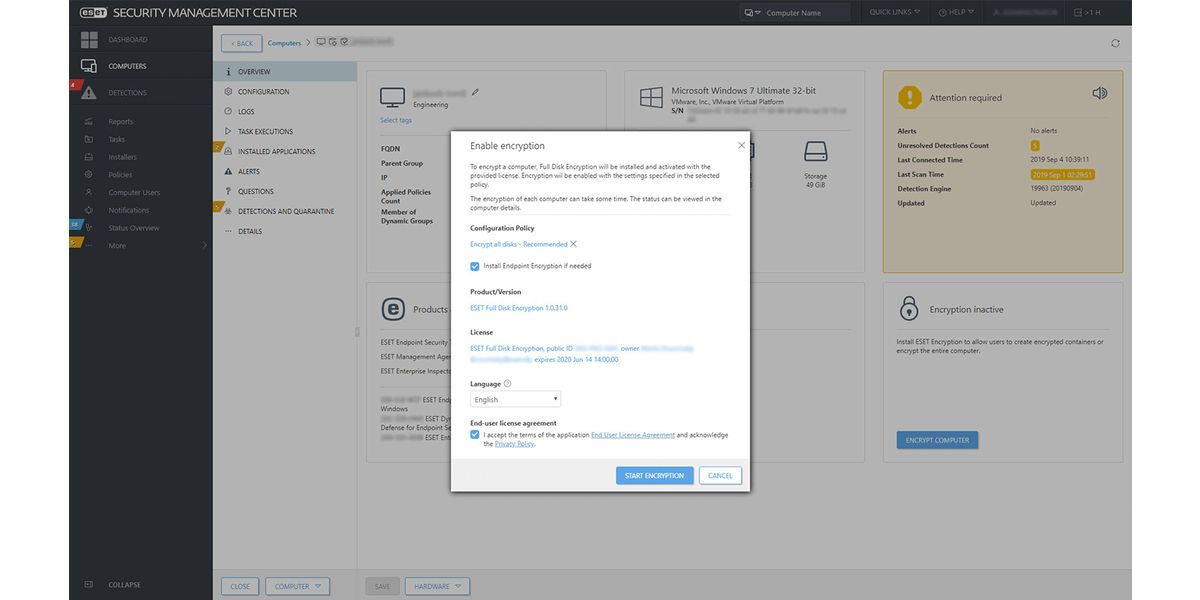Open the Language dropdown set to English
This screenshot has height=600, width=1200.
click(515, 399)
